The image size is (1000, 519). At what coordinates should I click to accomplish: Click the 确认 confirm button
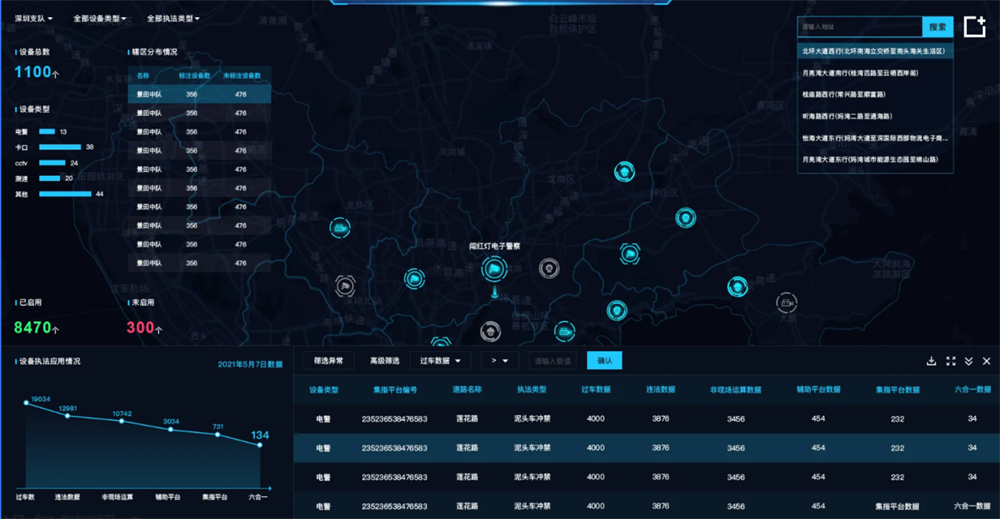[604, 360]
